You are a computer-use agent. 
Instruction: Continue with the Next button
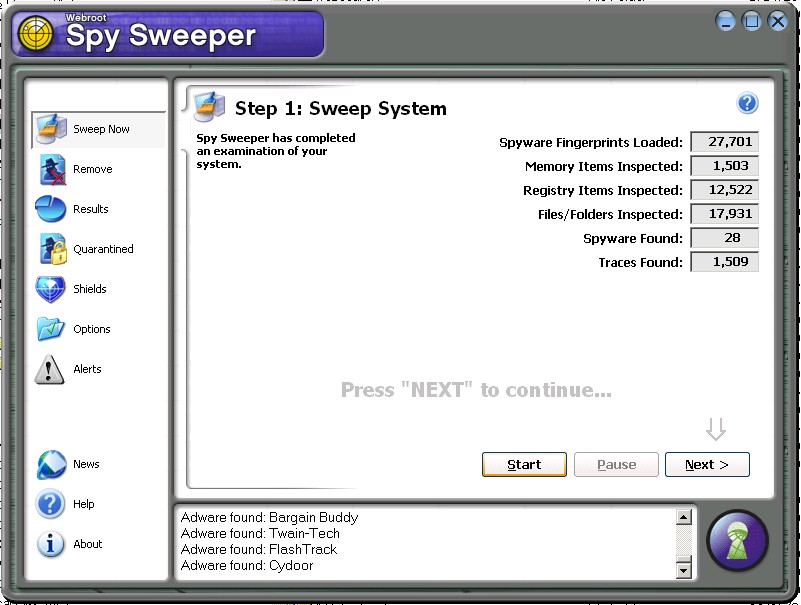[x=707, y=464]
